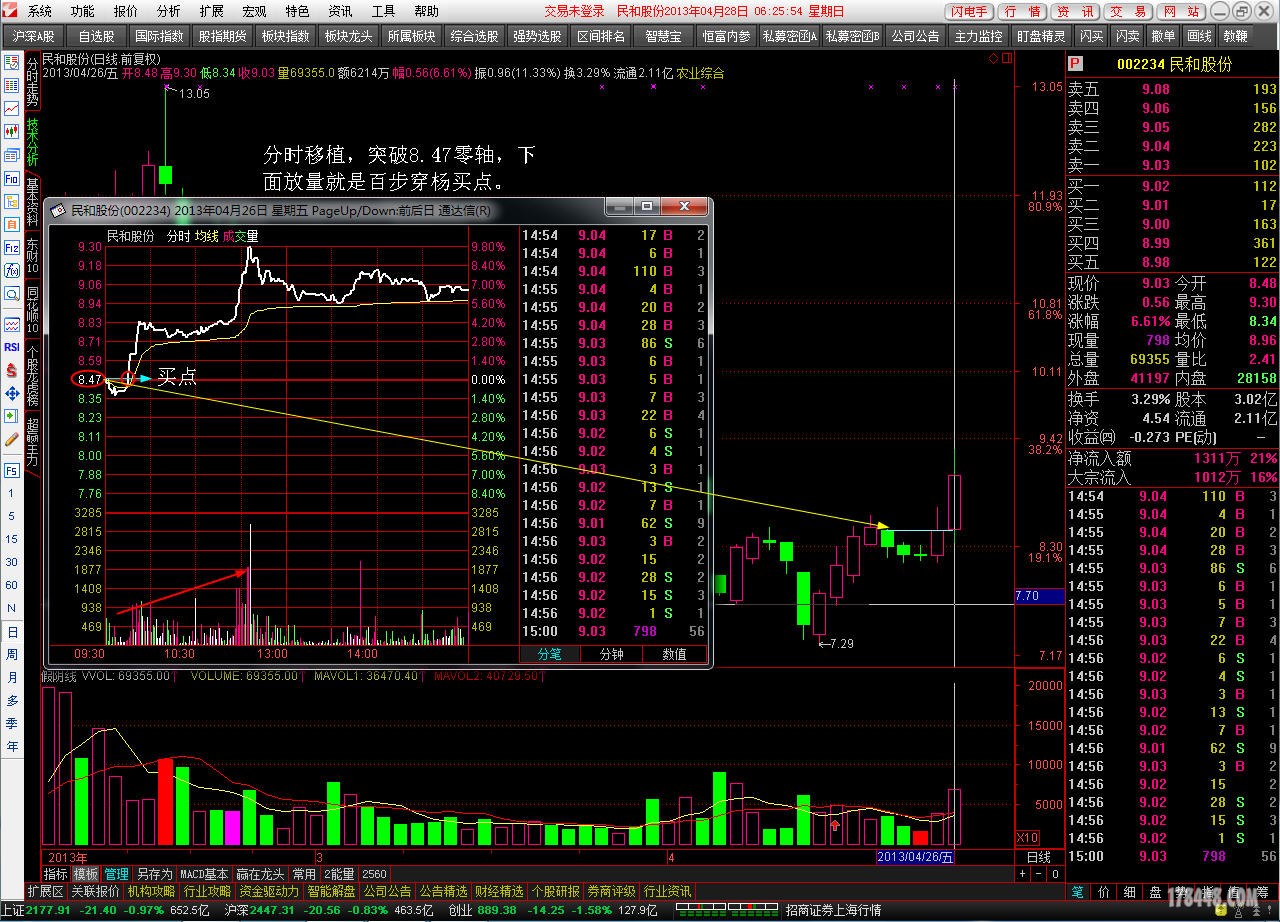
Task: Open the 分析 menu
Action: 168,11
